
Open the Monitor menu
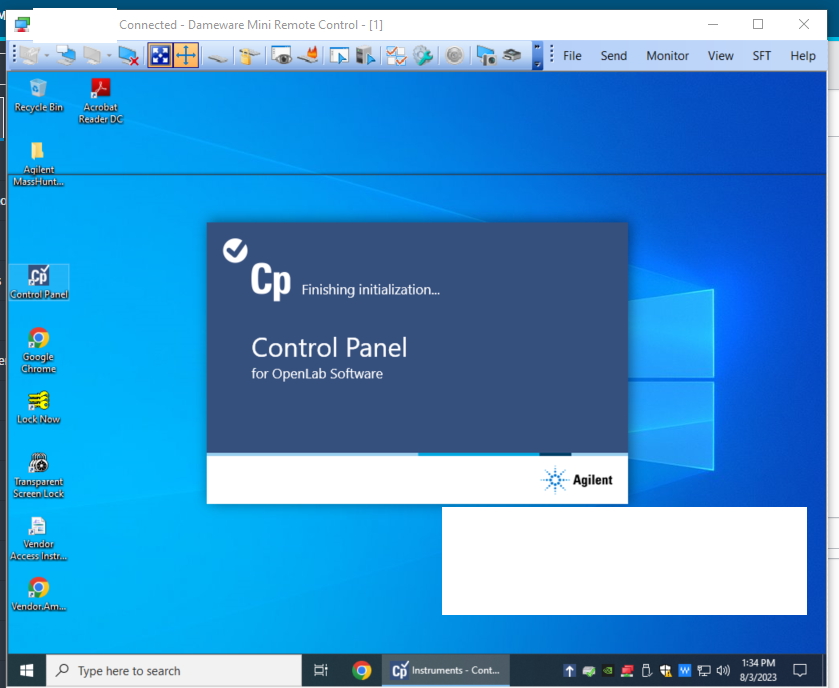point(667,56)
